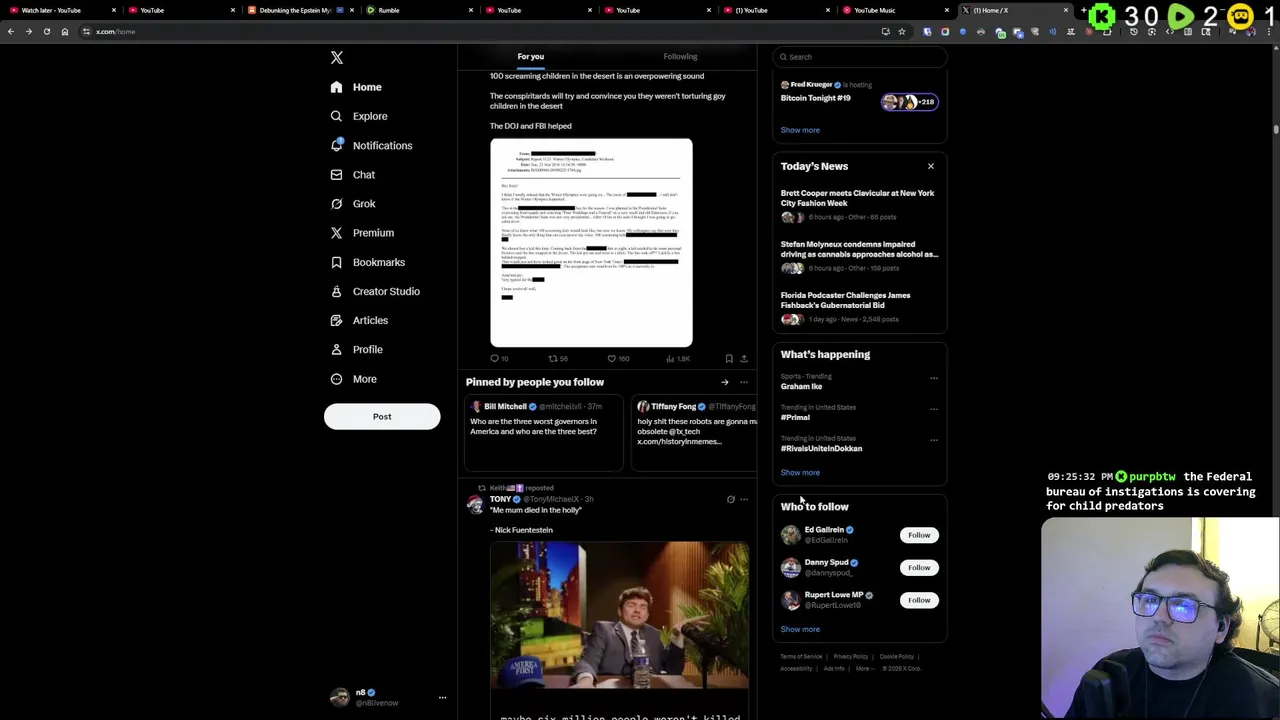Viewport: 1280px width, 720px height.
Task: Open TONY profile avatar on post
Action: (x=475, y=504)
